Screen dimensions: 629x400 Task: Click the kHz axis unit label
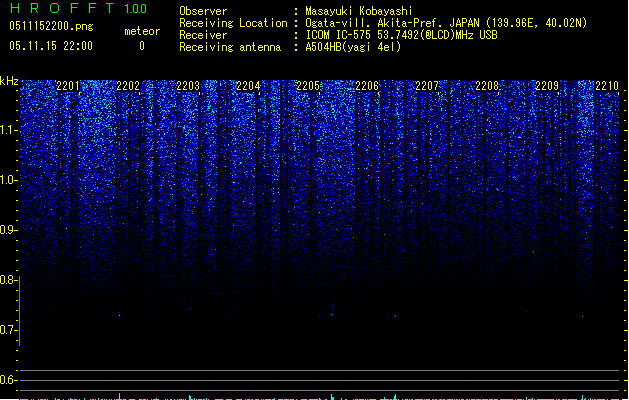9,81
